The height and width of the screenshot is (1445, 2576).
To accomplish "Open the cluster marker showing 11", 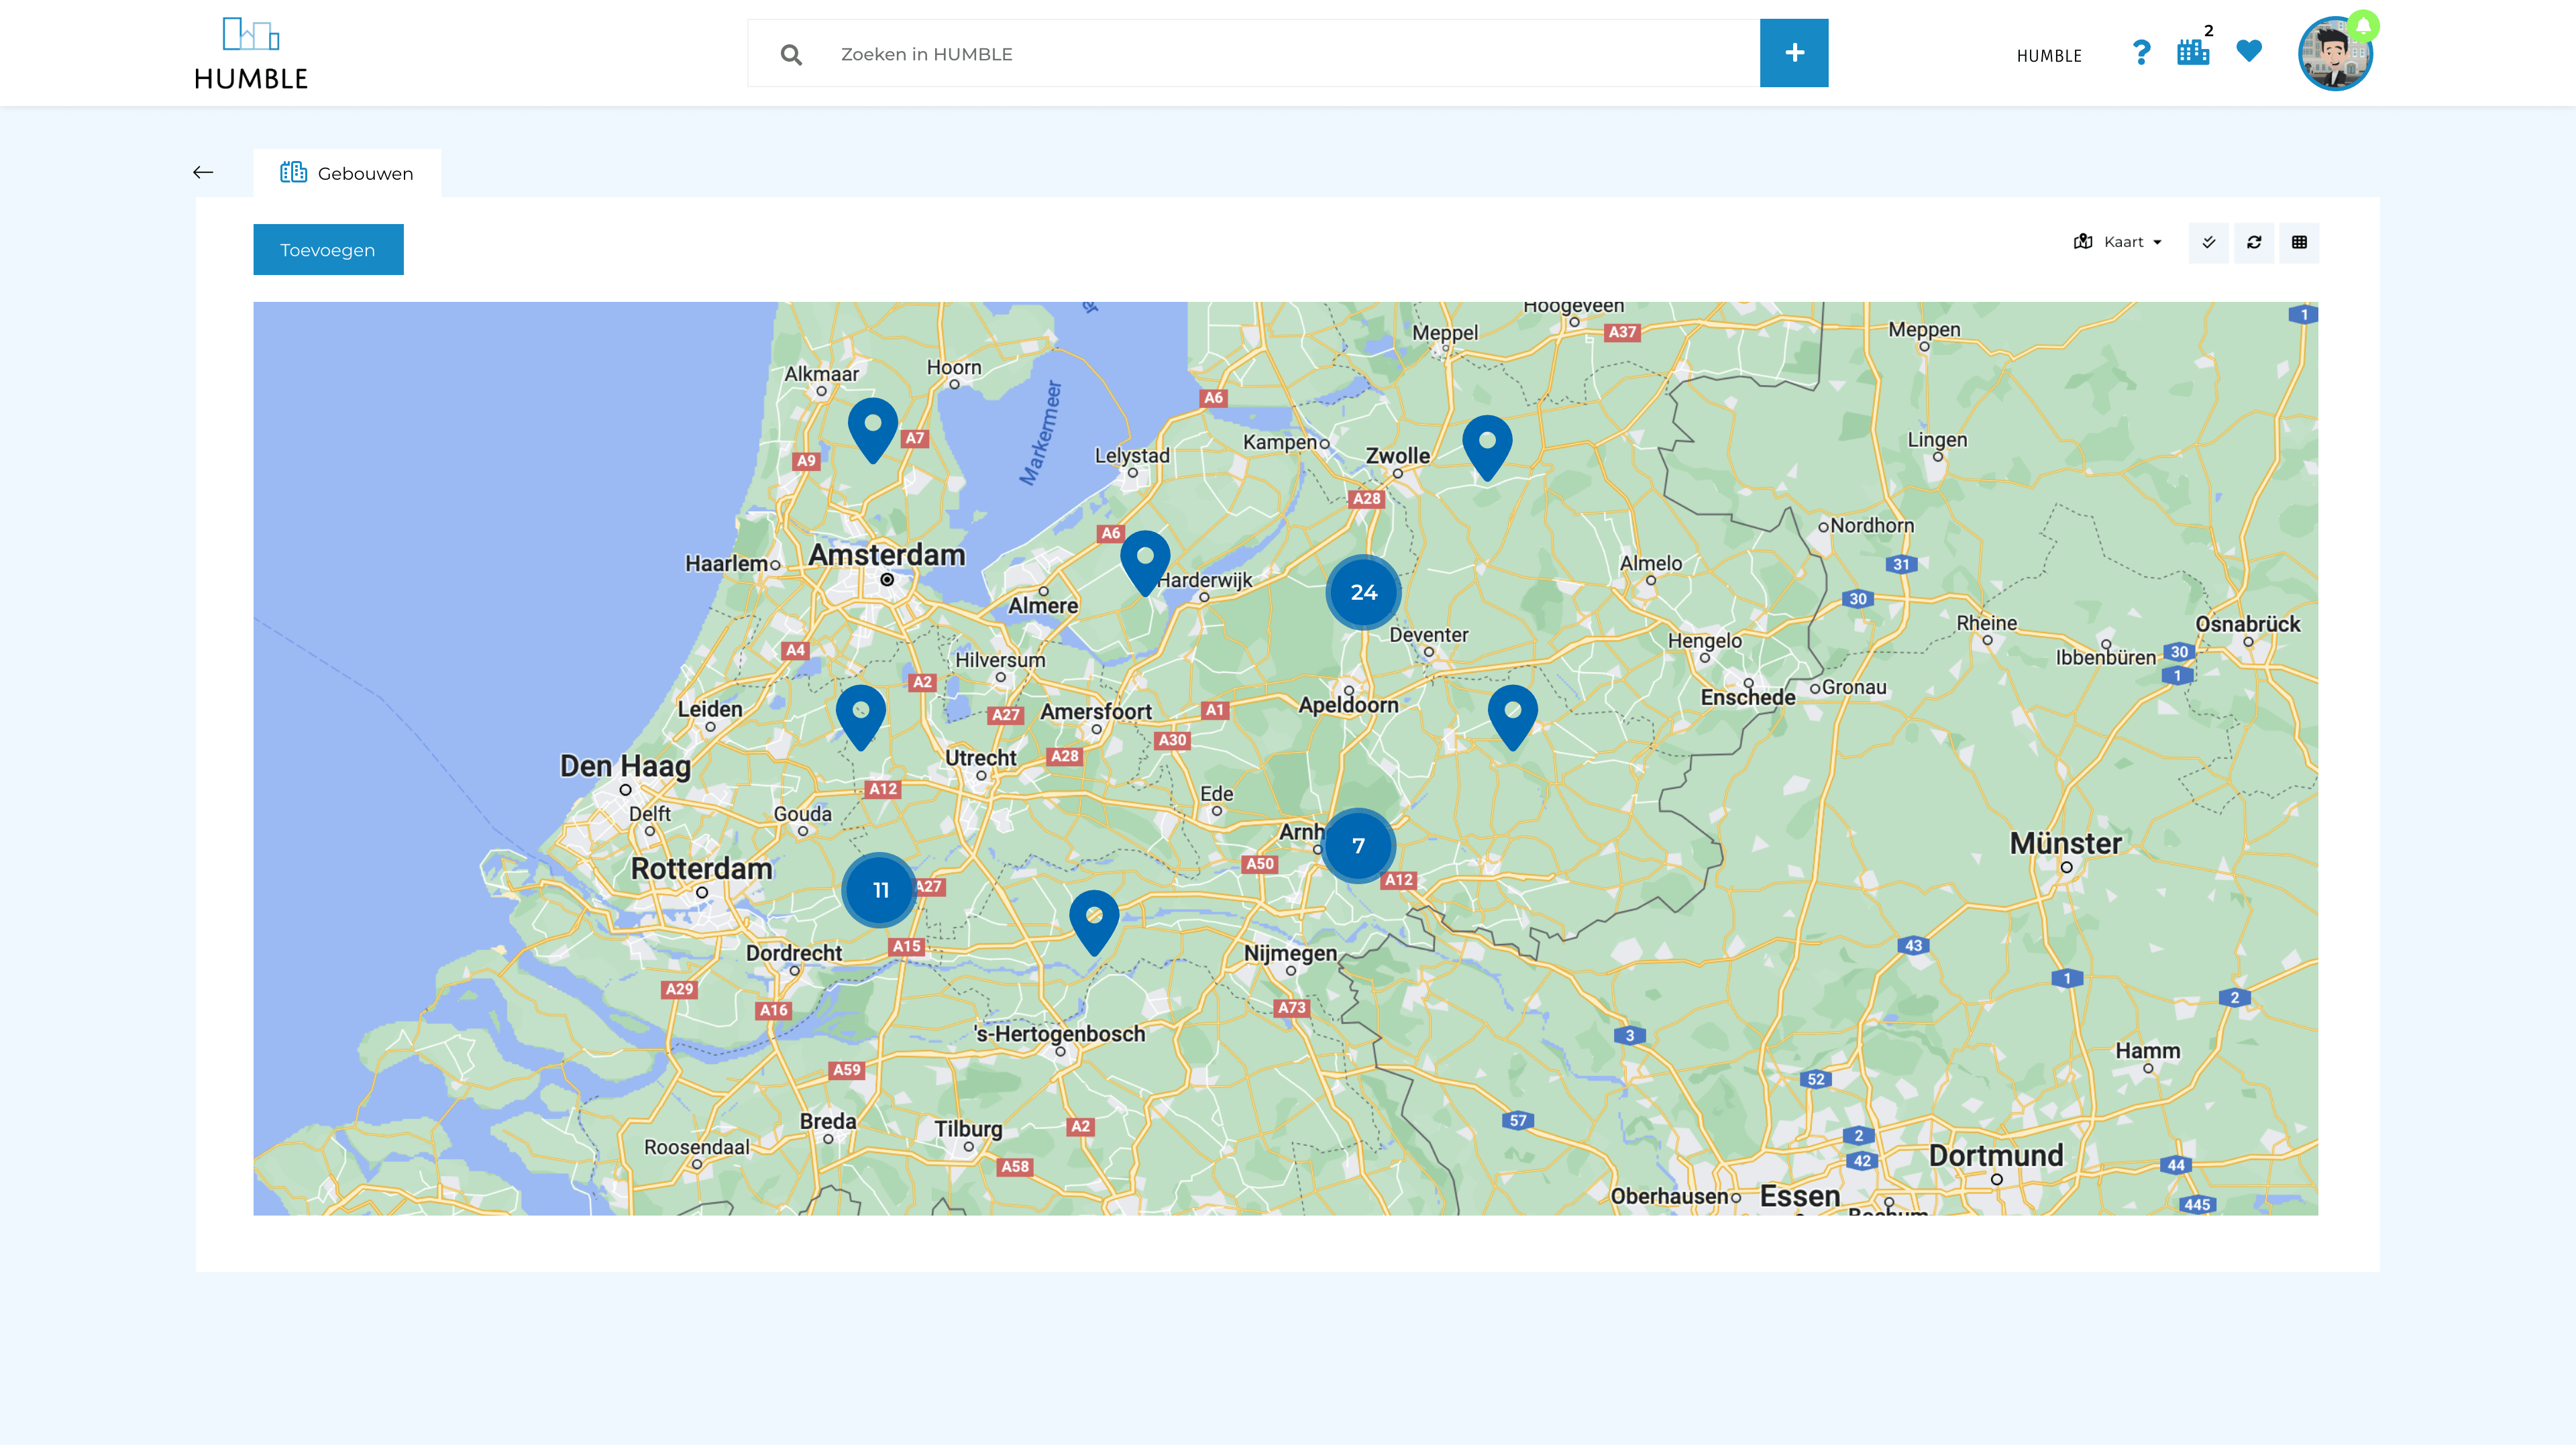I will [880, 890].
